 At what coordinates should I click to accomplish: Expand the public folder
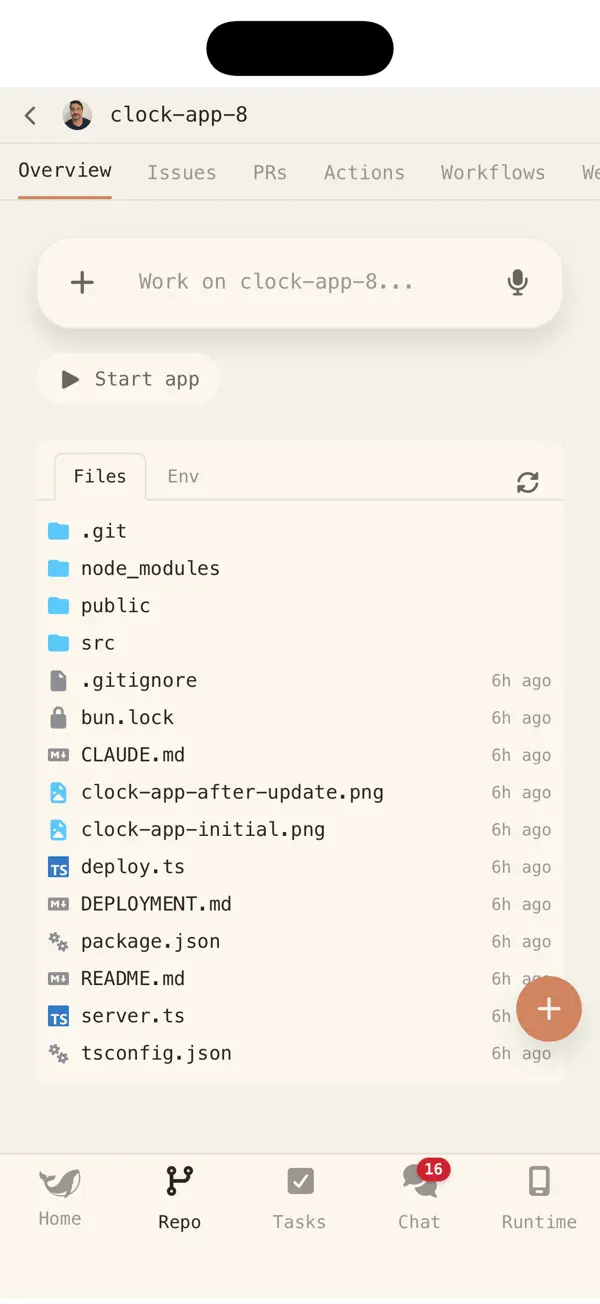[115, 605]
